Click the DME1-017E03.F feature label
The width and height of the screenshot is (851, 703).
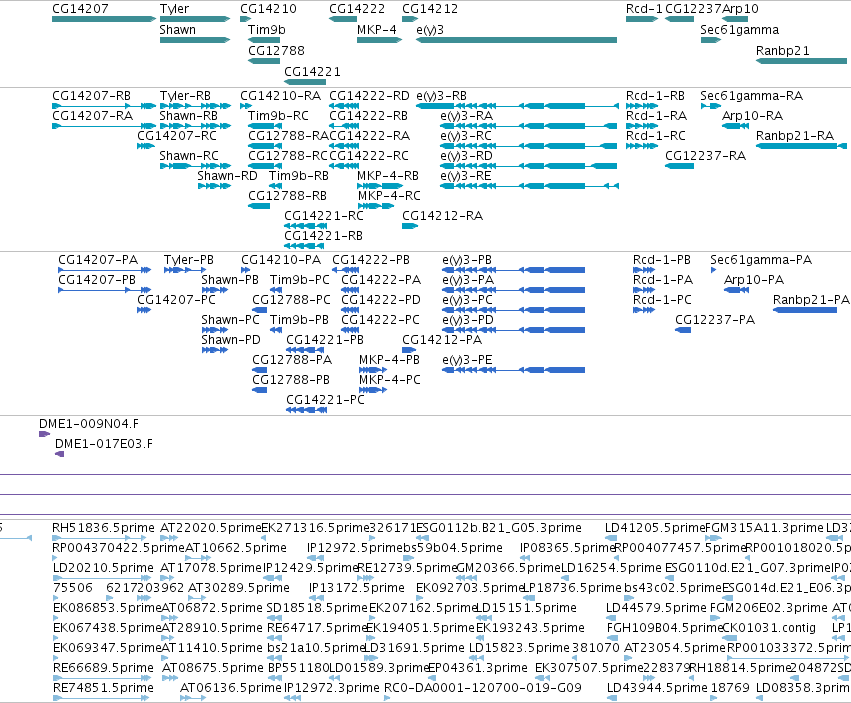click(104, 444)
